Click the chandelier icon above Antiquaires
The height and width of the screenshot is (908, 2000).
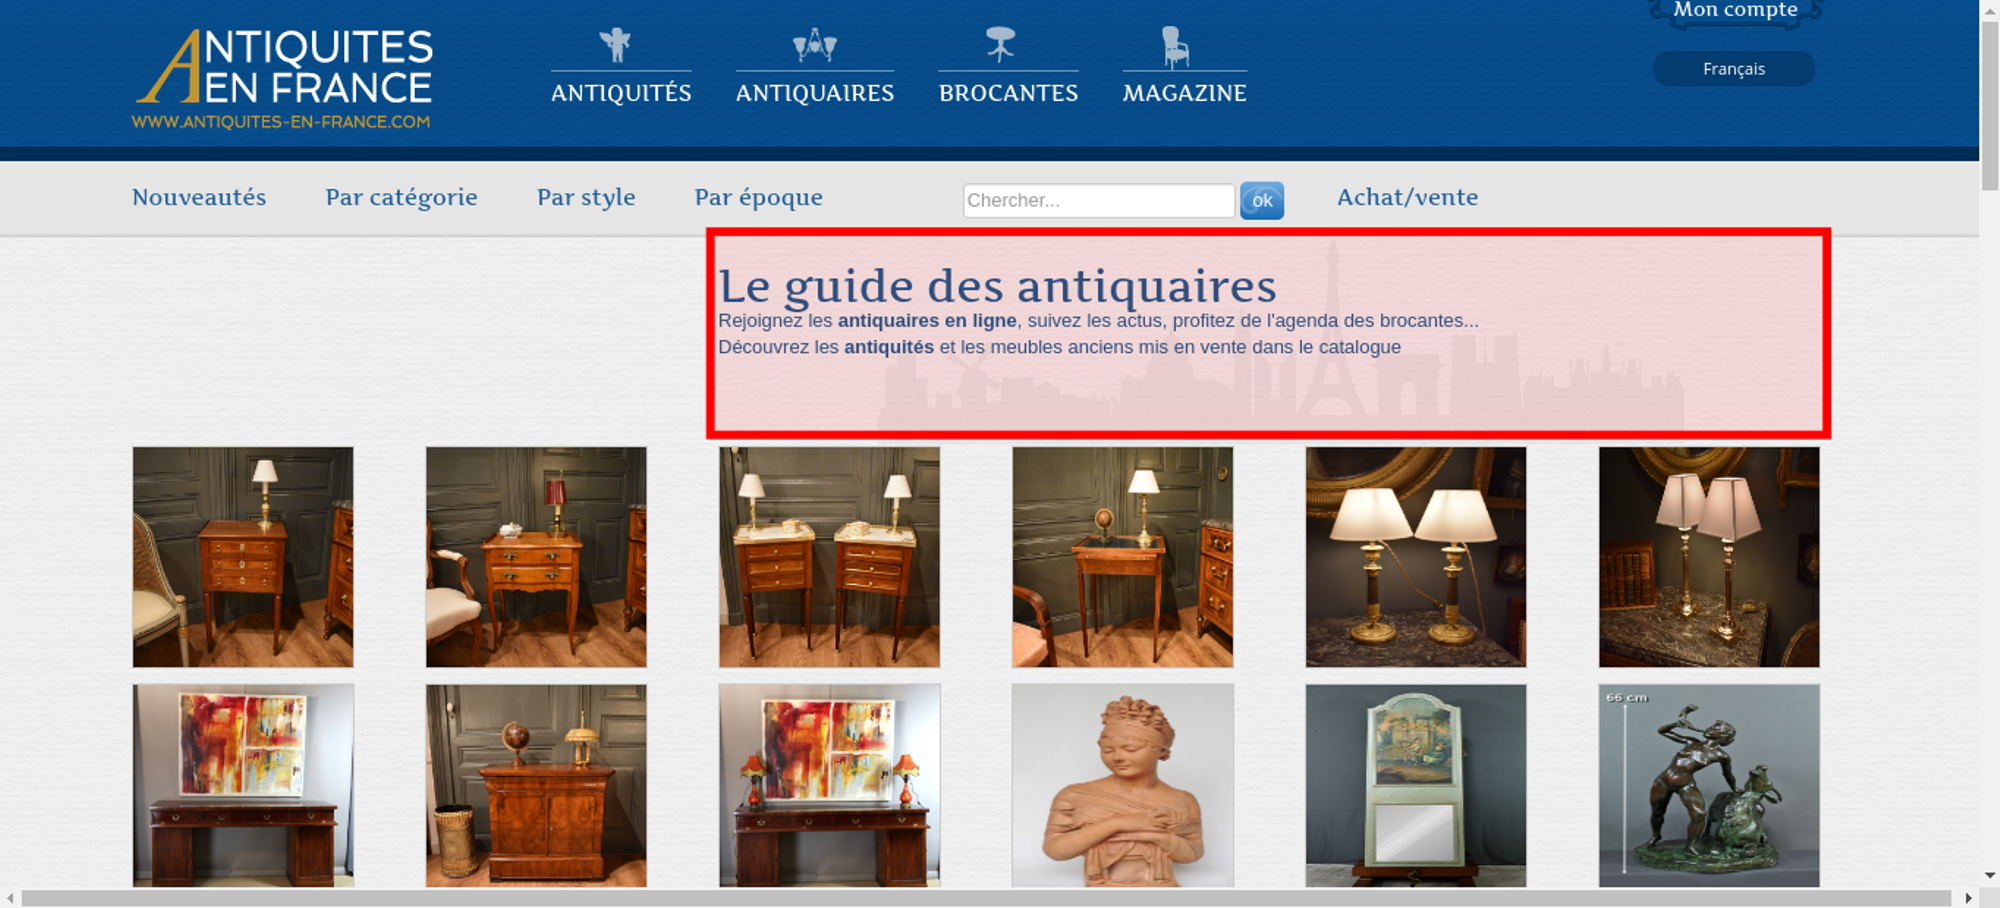click(x=814, y=45)
